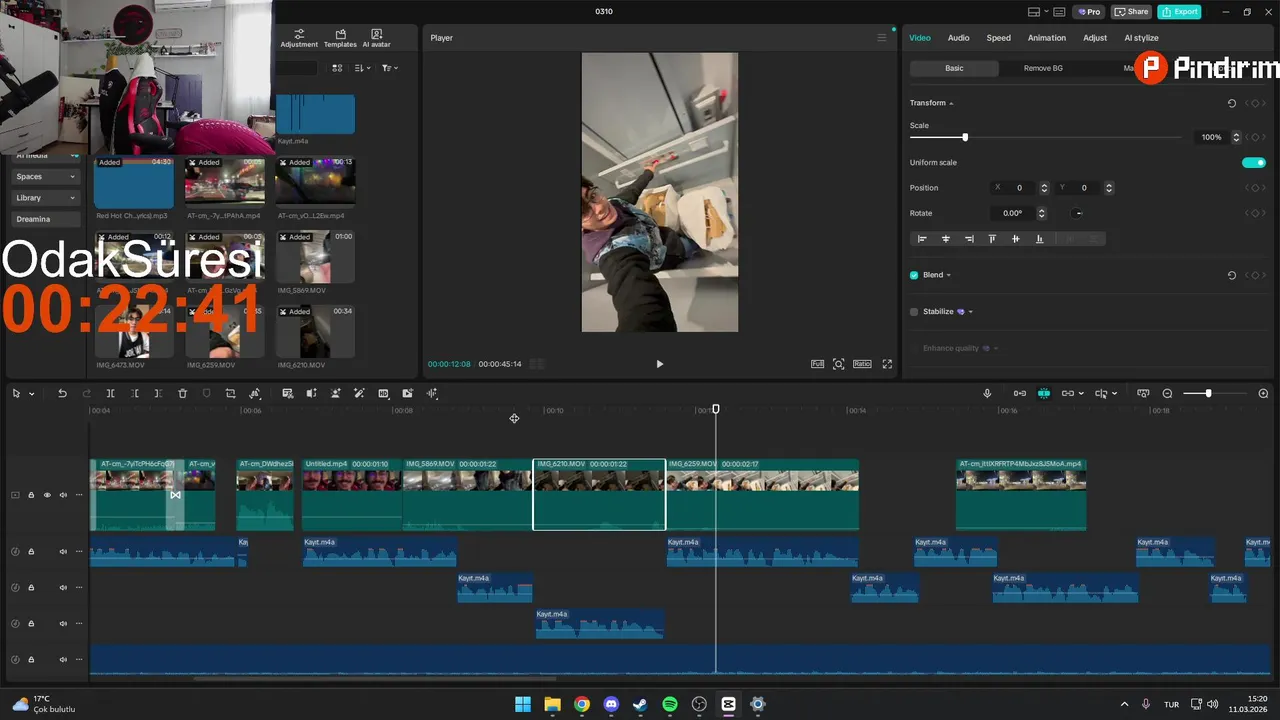Image resolution: width=1280 pixels, height=720 pixels.
Task: Delete the selected clip with trash icon
Action: [x=182, y=394]
